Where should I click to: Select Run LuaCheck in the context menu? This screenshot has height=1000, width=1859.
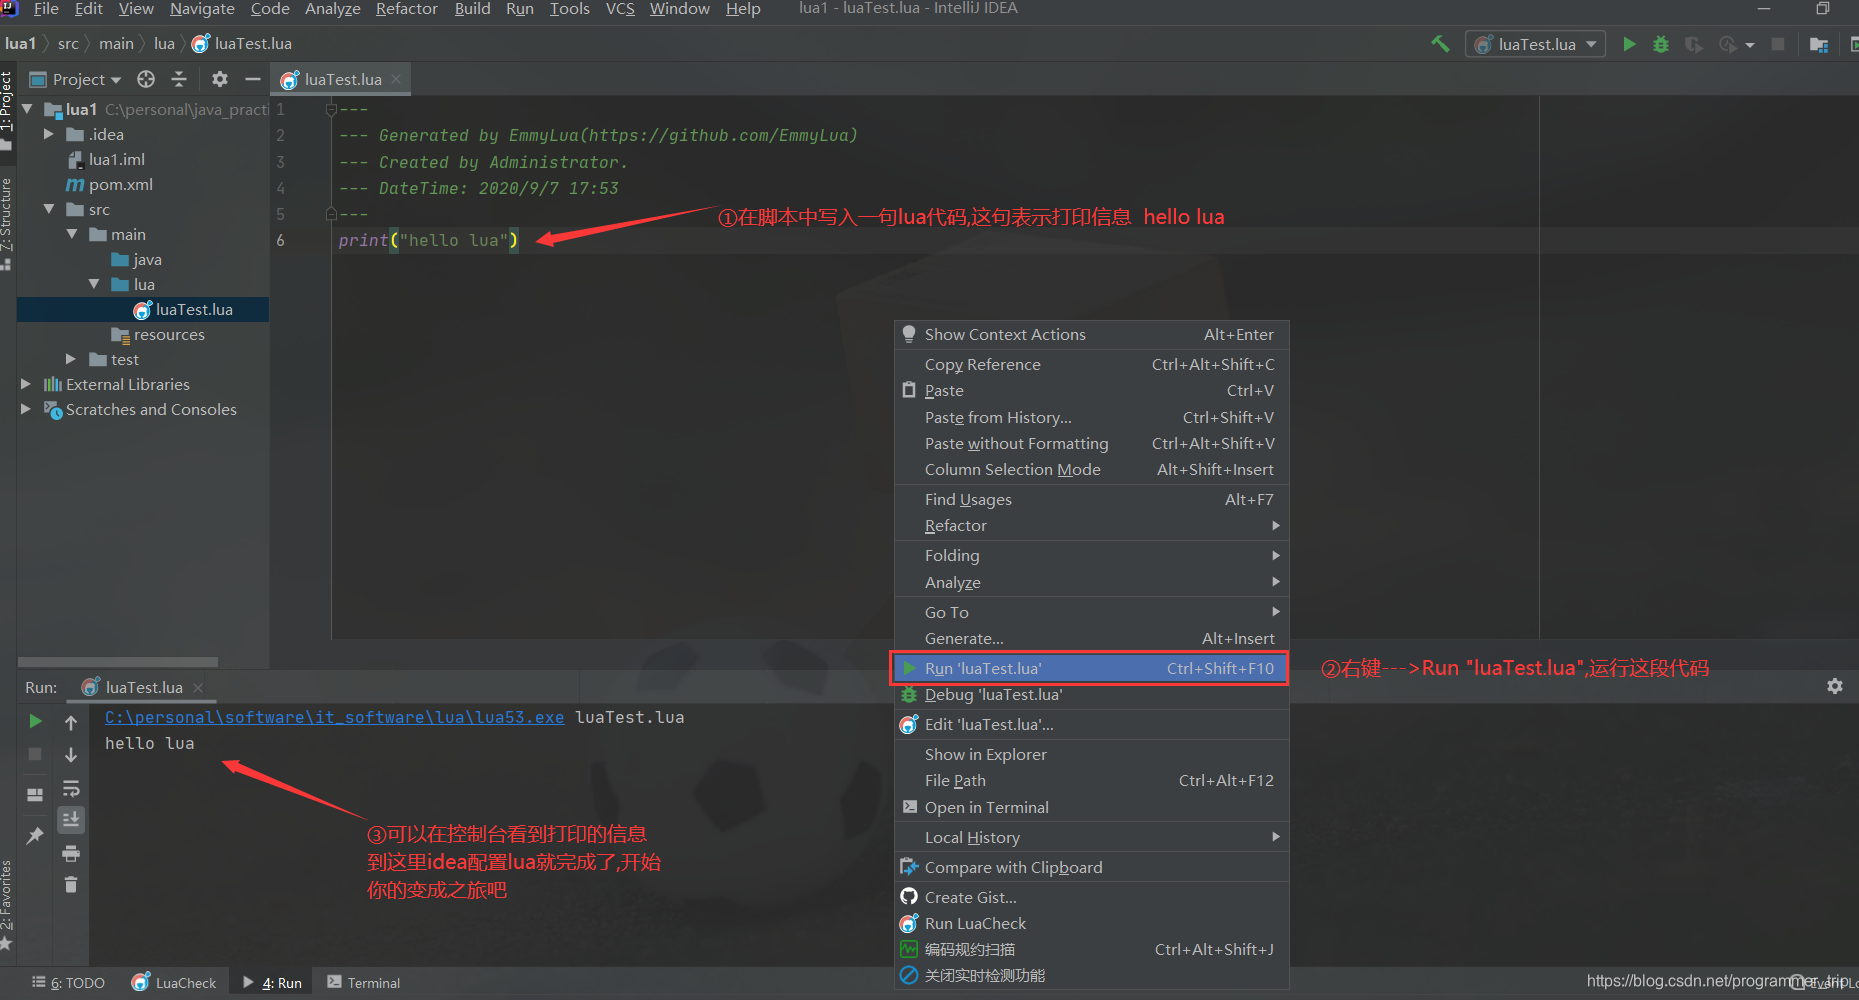1091,924
